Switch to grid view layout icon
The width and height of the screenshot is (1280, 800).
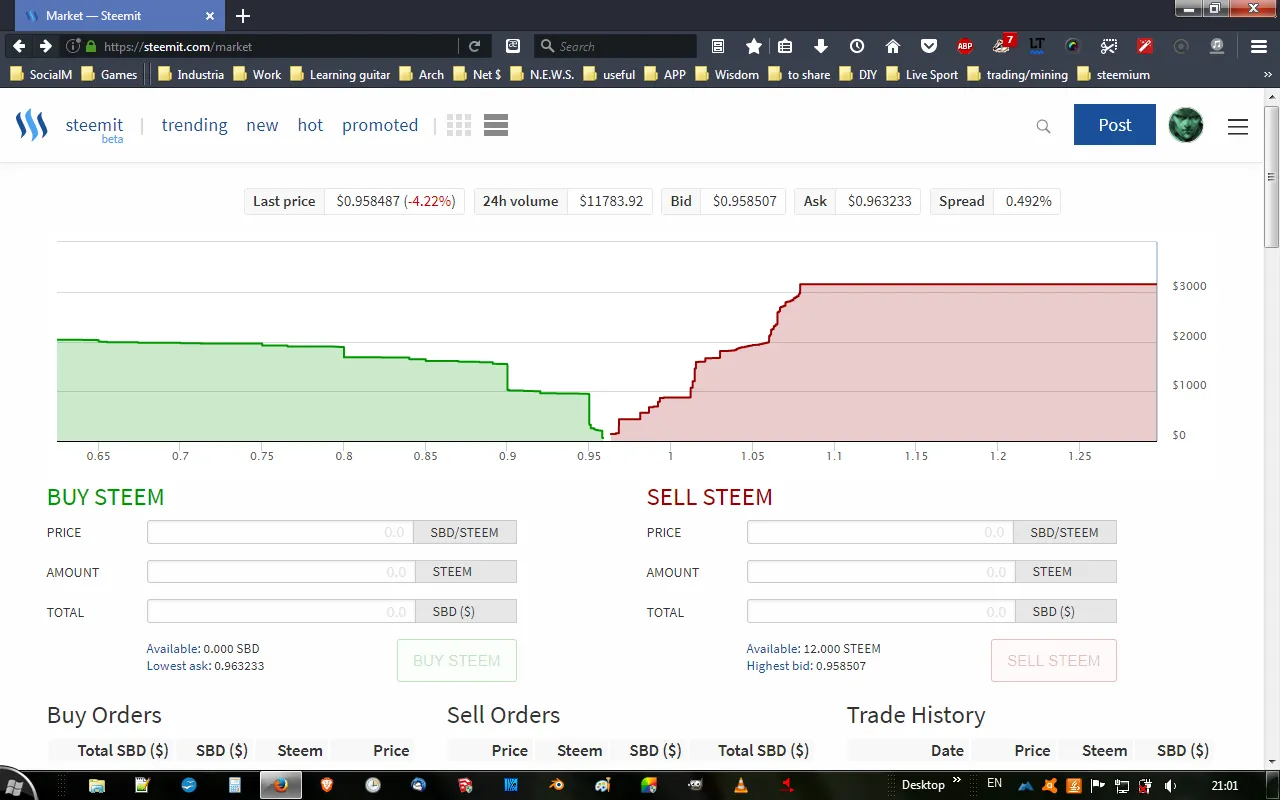[459, 125]
